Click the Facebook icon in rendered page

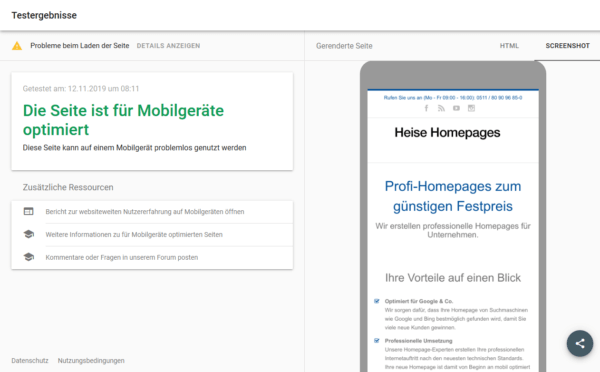point(426,108)
